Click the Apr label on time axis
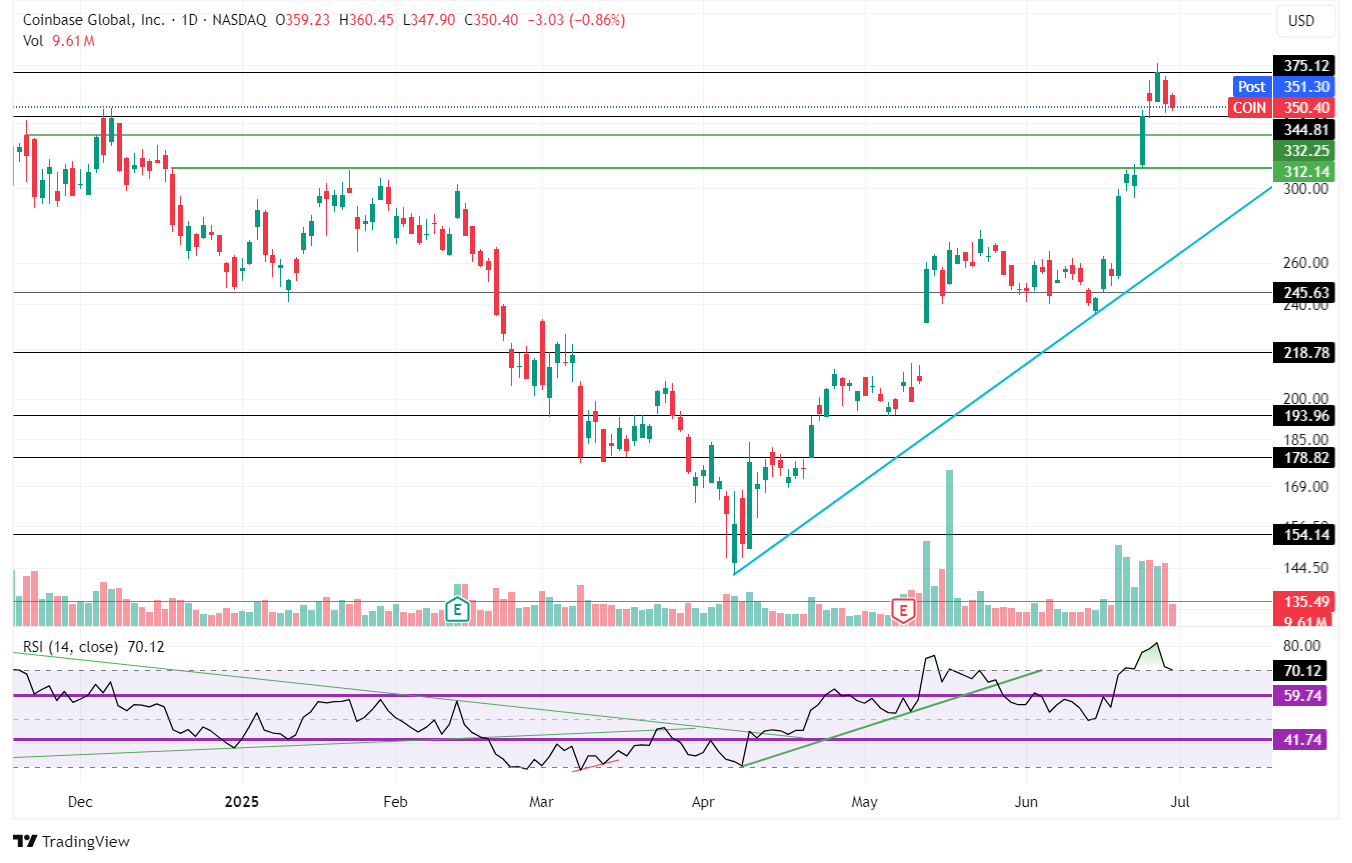Image resolution: width=1352 pixels, height=863 pixels. point(704,802)
